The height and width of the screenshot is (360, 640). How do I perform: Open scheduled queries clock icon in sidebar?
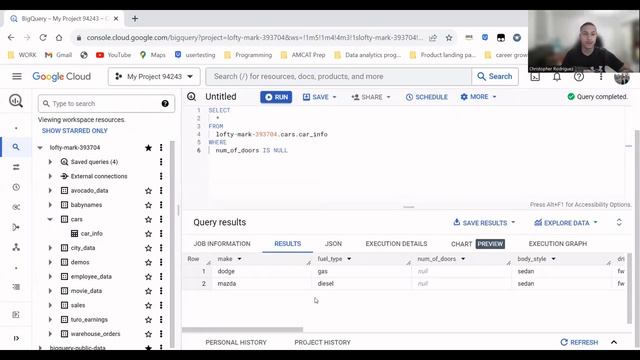16,187
